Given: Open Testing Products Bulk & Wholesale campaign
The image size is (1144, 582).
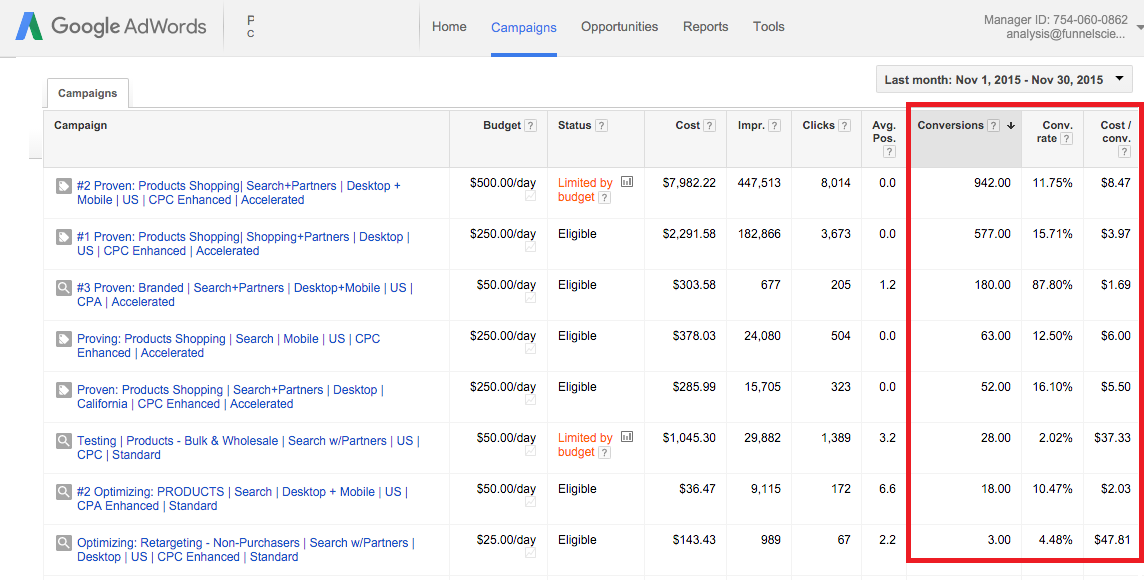Looking at the screenshot, I should pyautogui.click(x=248, y=448).
